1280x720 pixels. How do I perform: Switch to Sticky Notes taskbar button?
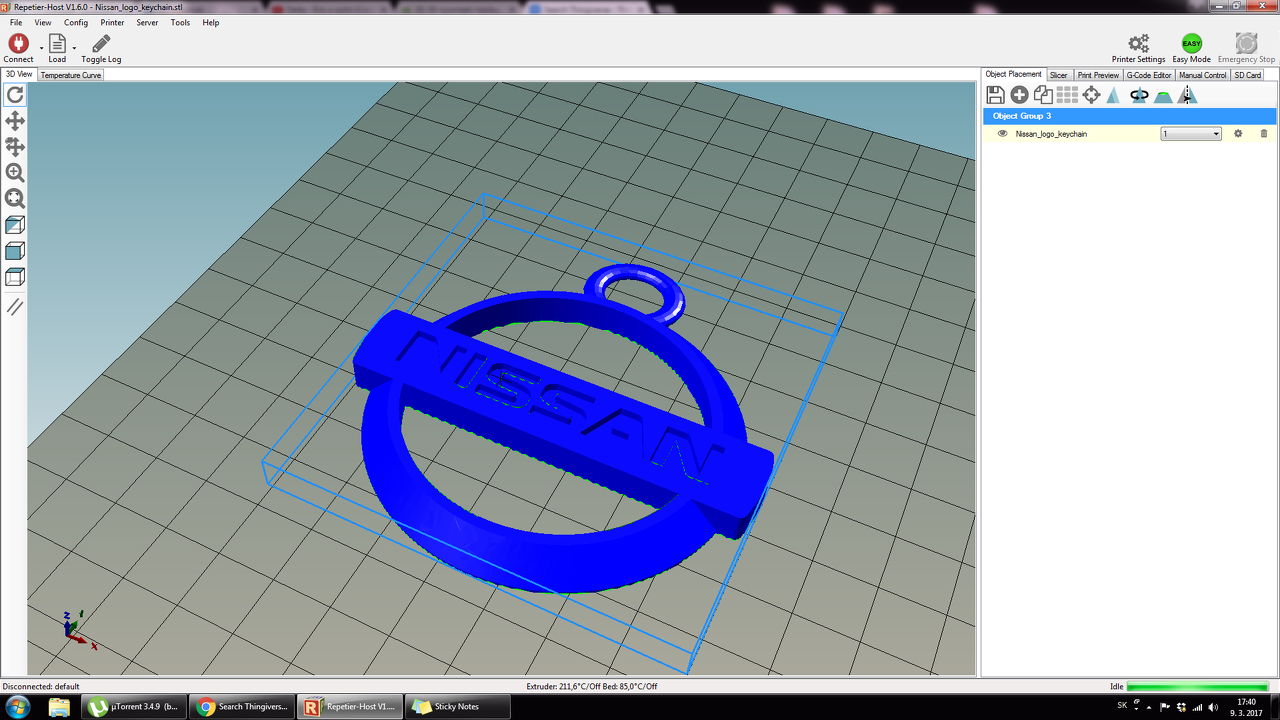(x=458, y=707)
